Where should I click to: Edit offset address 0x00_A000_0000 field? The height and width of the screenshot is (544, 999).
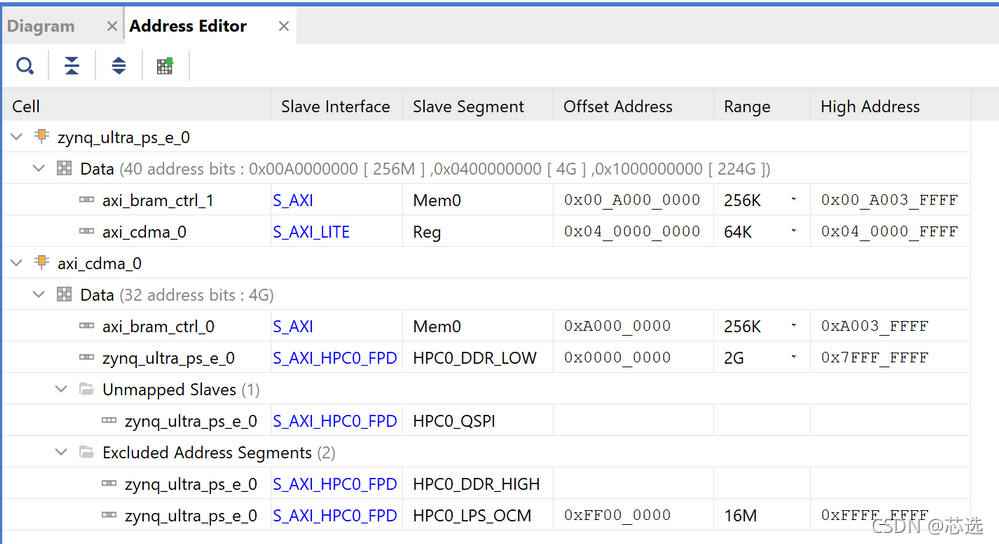coord(632,200)
